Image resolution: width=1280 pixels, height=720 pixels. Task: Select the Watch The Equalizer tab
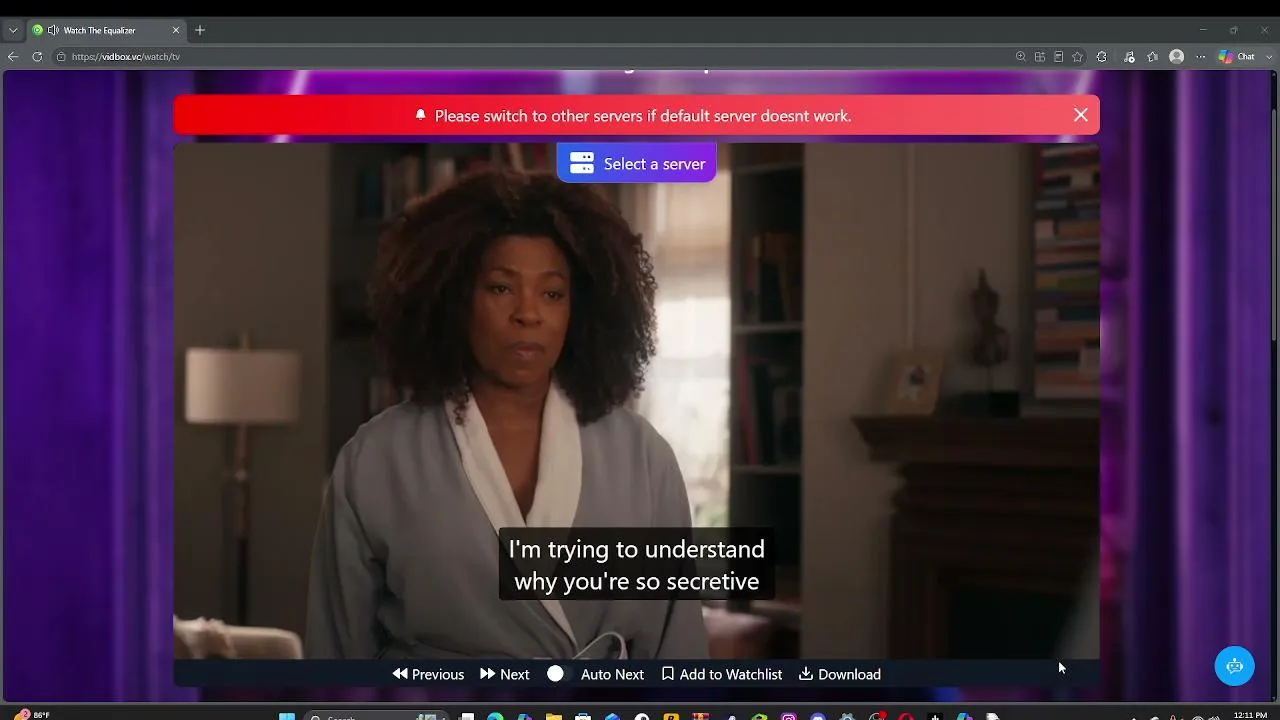click(x=106, y=30)
